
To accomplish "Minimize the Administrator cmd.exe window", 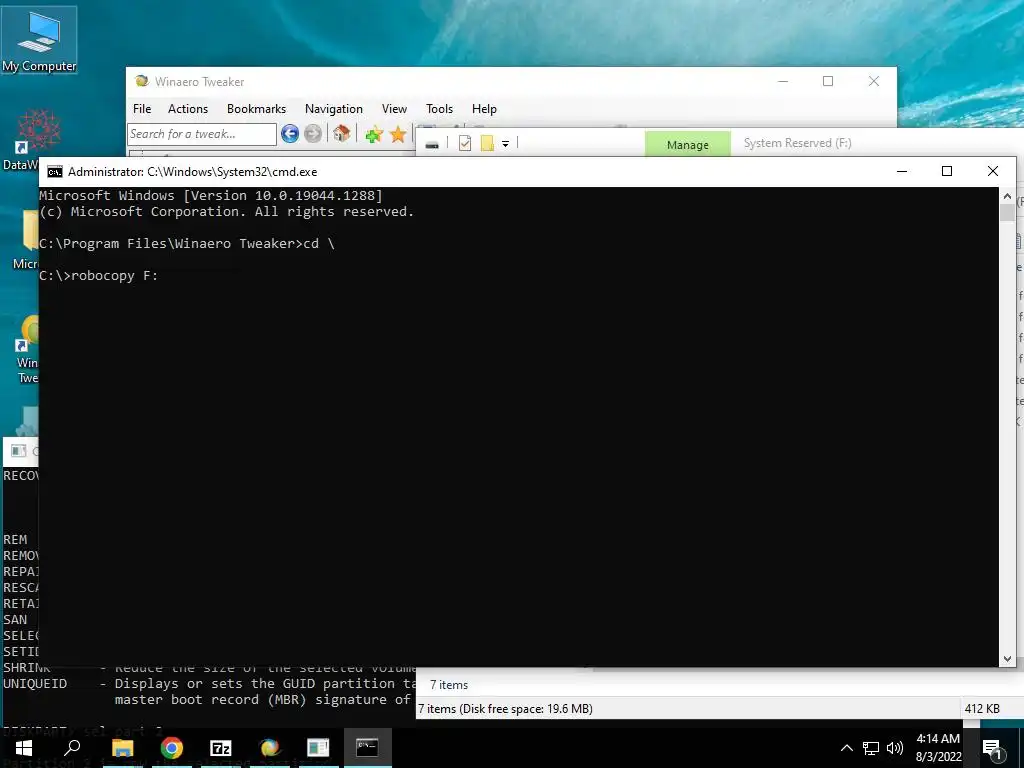I will coord(902,171).
